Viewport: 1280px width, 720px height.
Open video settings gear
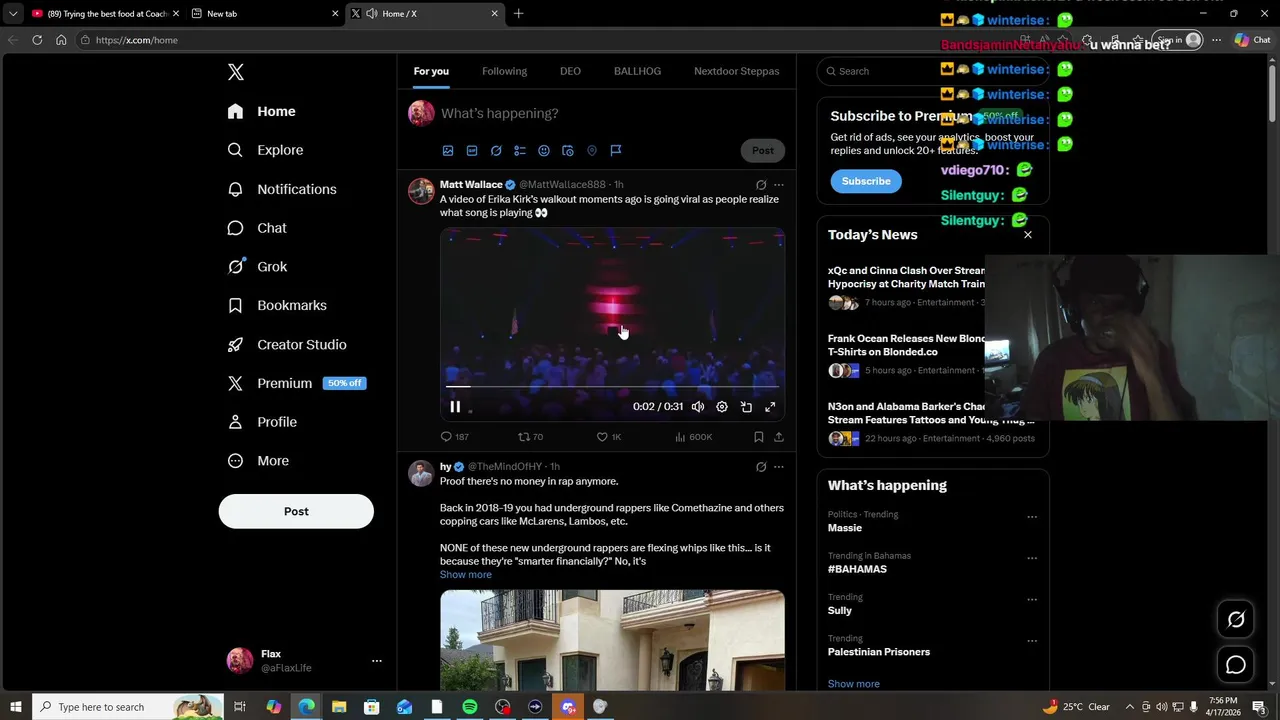coord(722,407)
